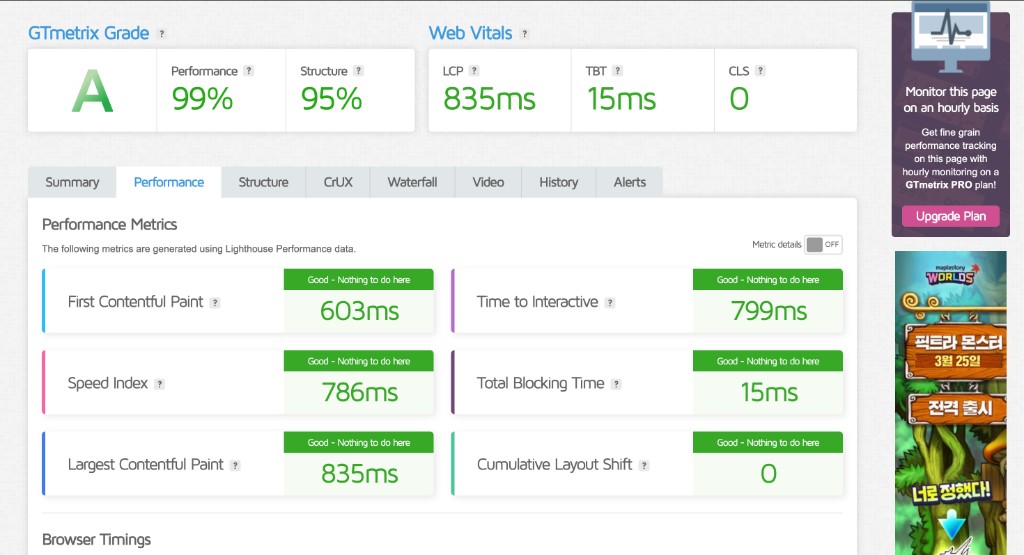Open the History tab
This screenshot has width=1024, height=555.
[x=558, y=182]
